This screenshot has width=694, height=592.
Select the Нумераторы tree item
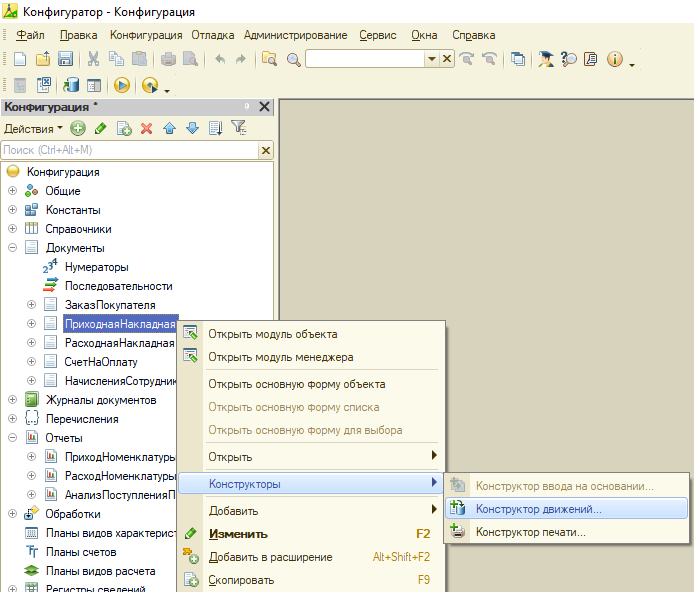tap(96, 267)
